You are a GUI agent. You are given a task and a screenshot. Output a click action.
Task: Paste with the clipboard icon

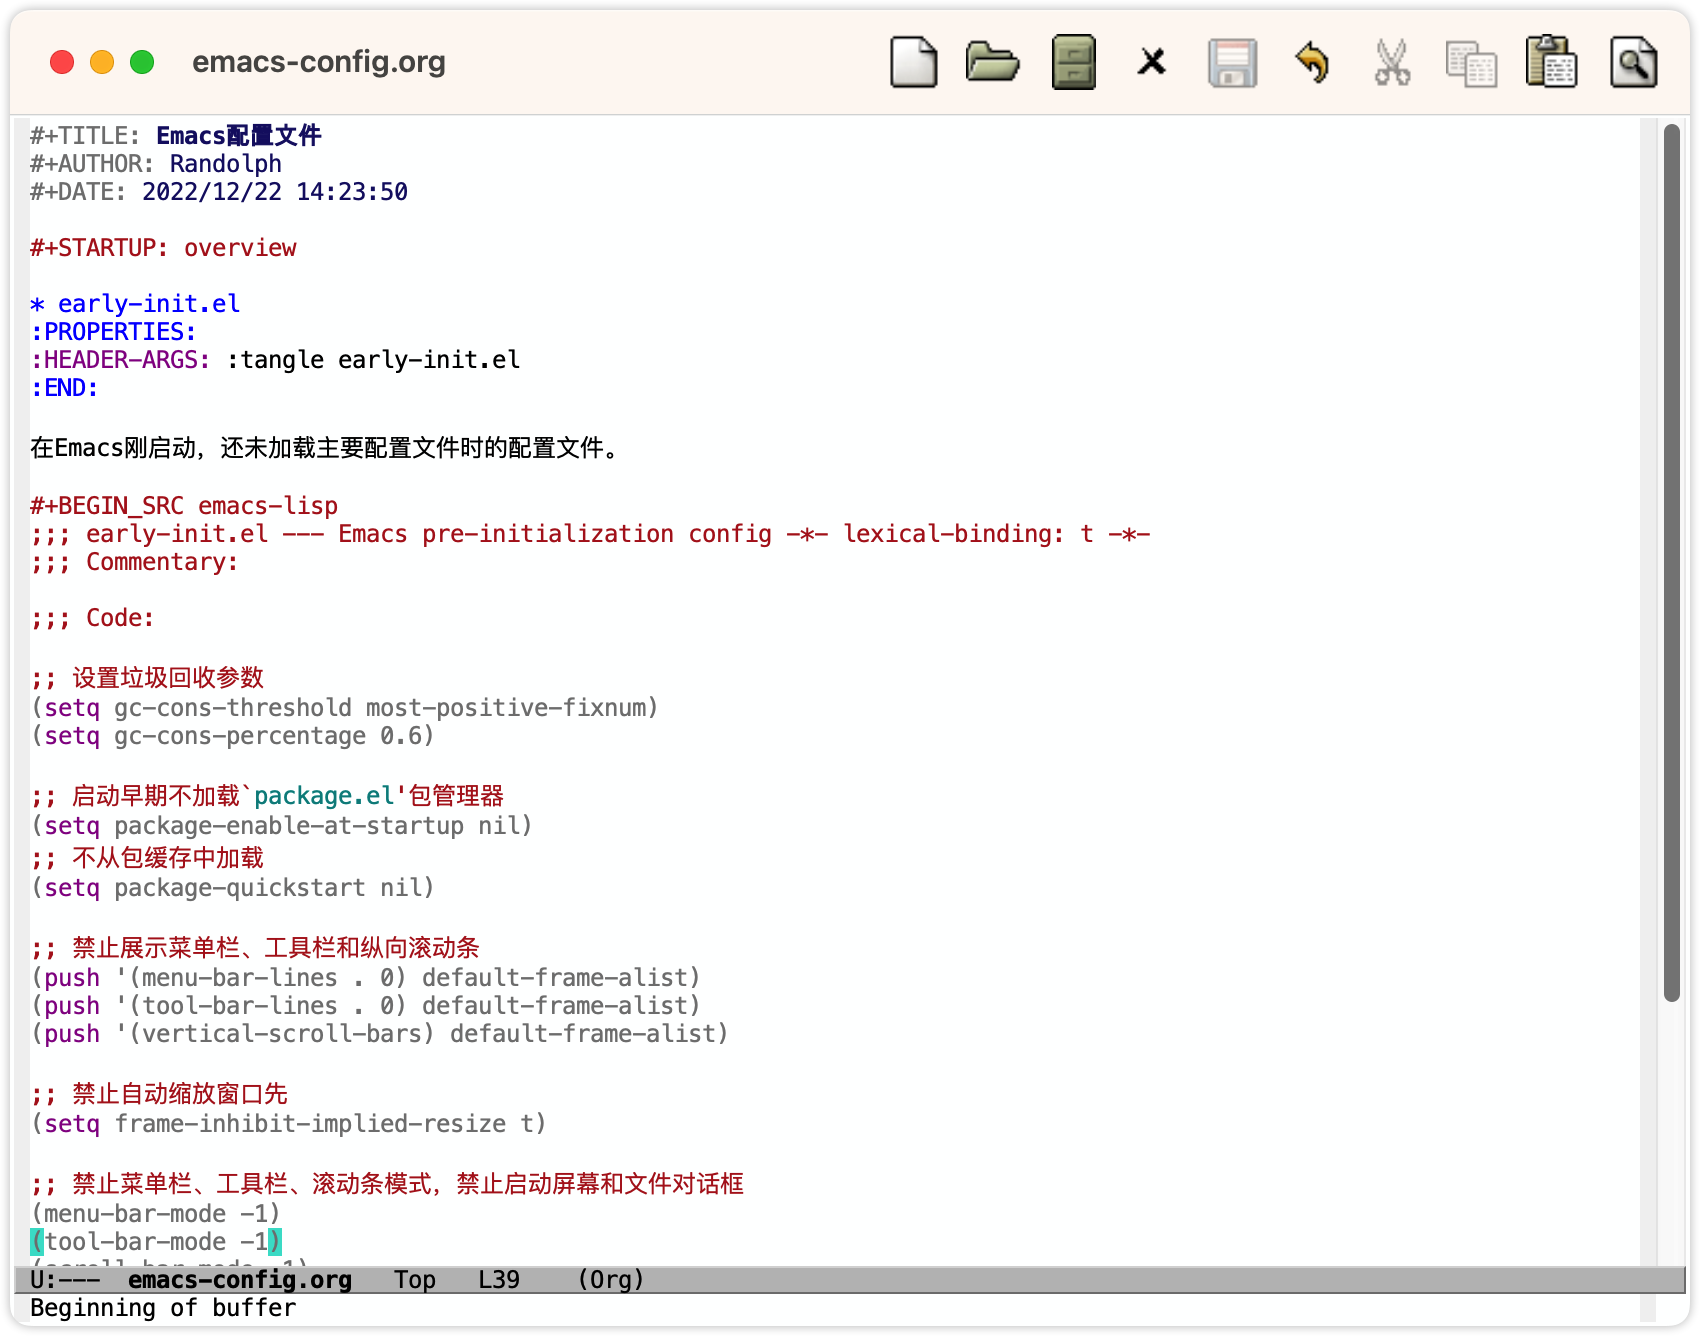pos(1551,62)
